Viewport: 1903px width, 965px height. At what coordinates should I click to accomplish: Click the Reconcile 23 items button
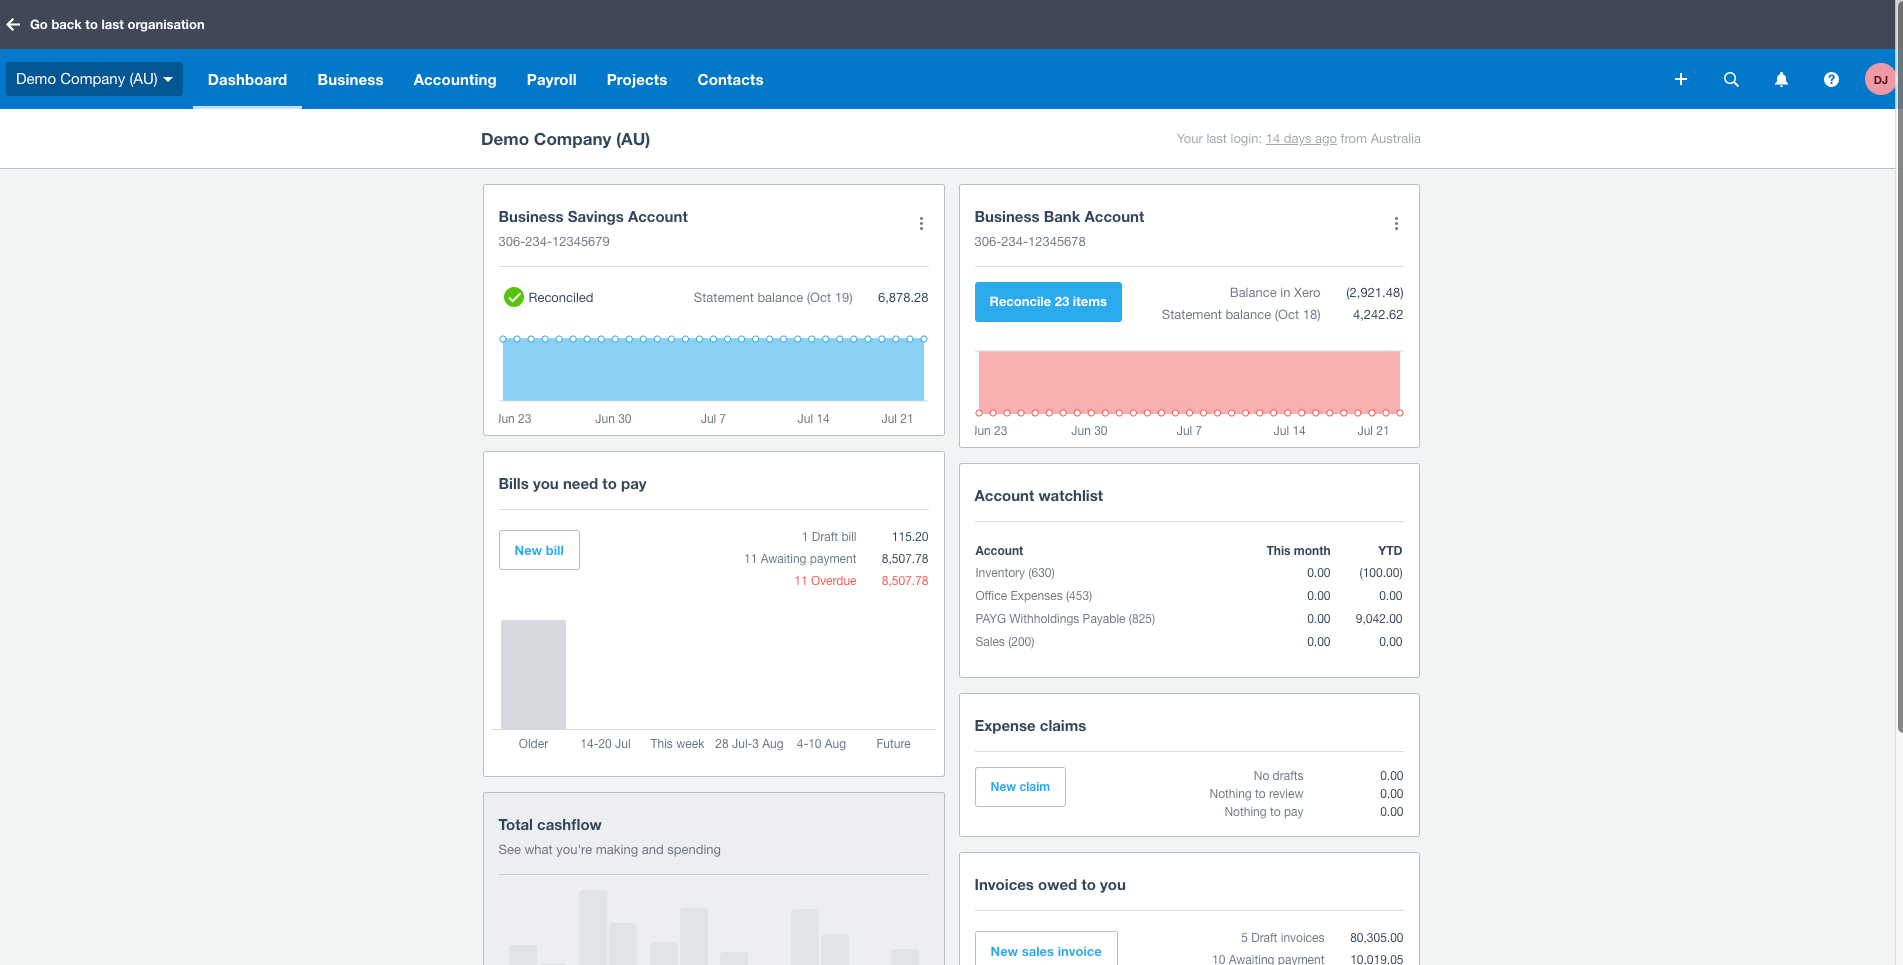click(x=1047, y=301)
